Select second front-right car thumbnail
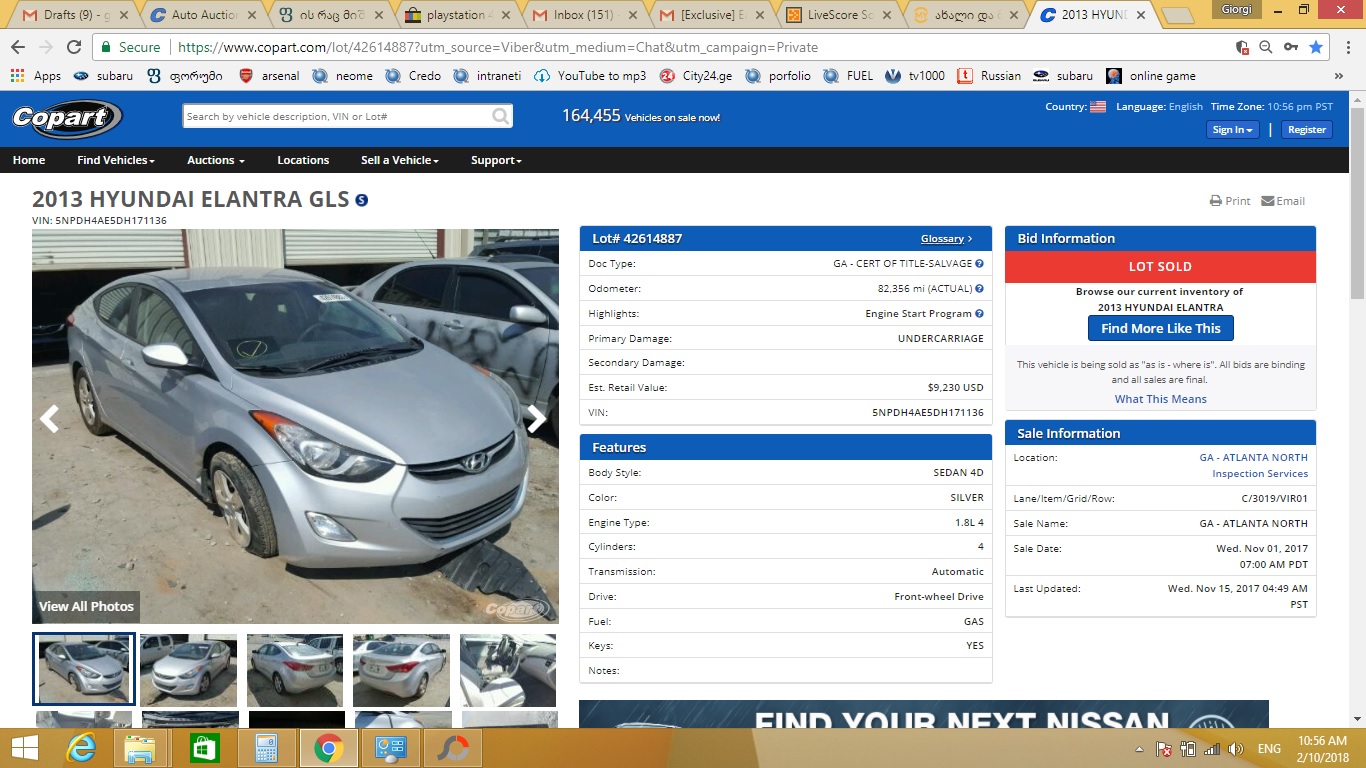Image resolution: width=1366 pixels, height=768 pixels. click(189, 669)
